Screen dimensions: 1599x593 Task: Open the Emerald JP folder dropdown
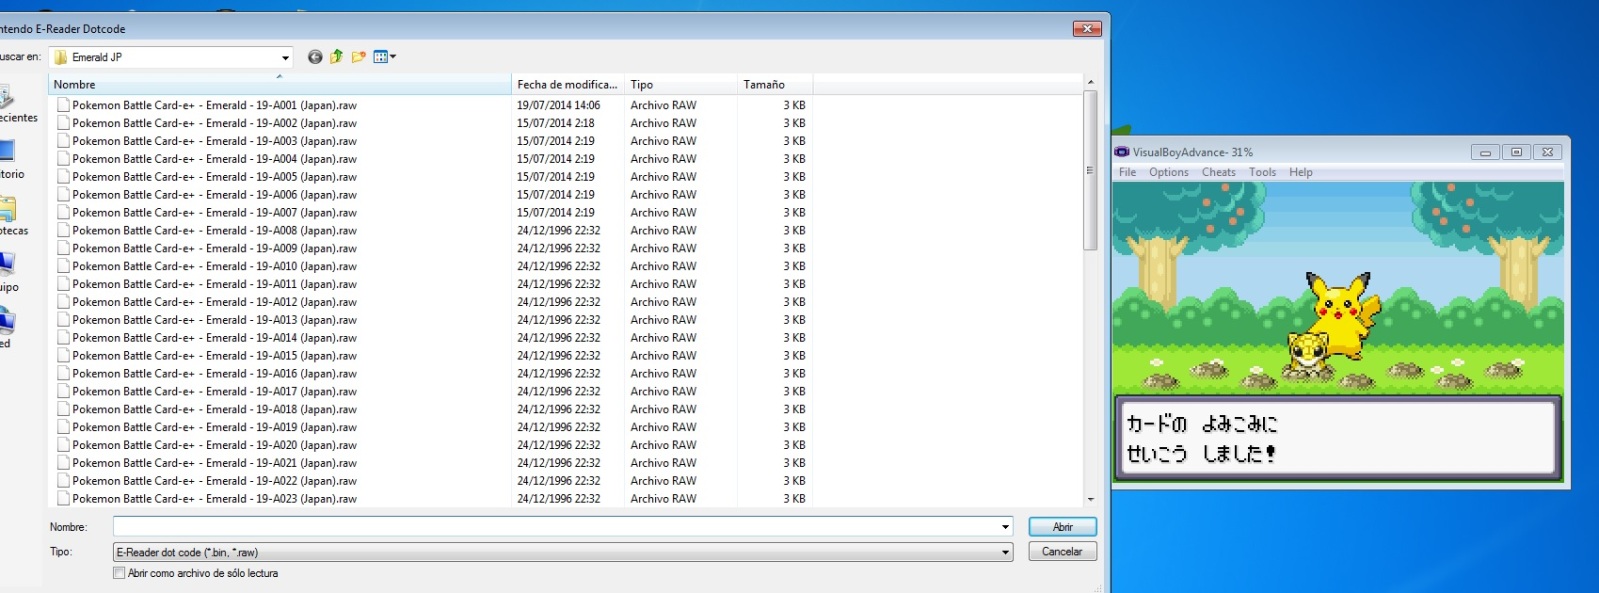point(285,58)
